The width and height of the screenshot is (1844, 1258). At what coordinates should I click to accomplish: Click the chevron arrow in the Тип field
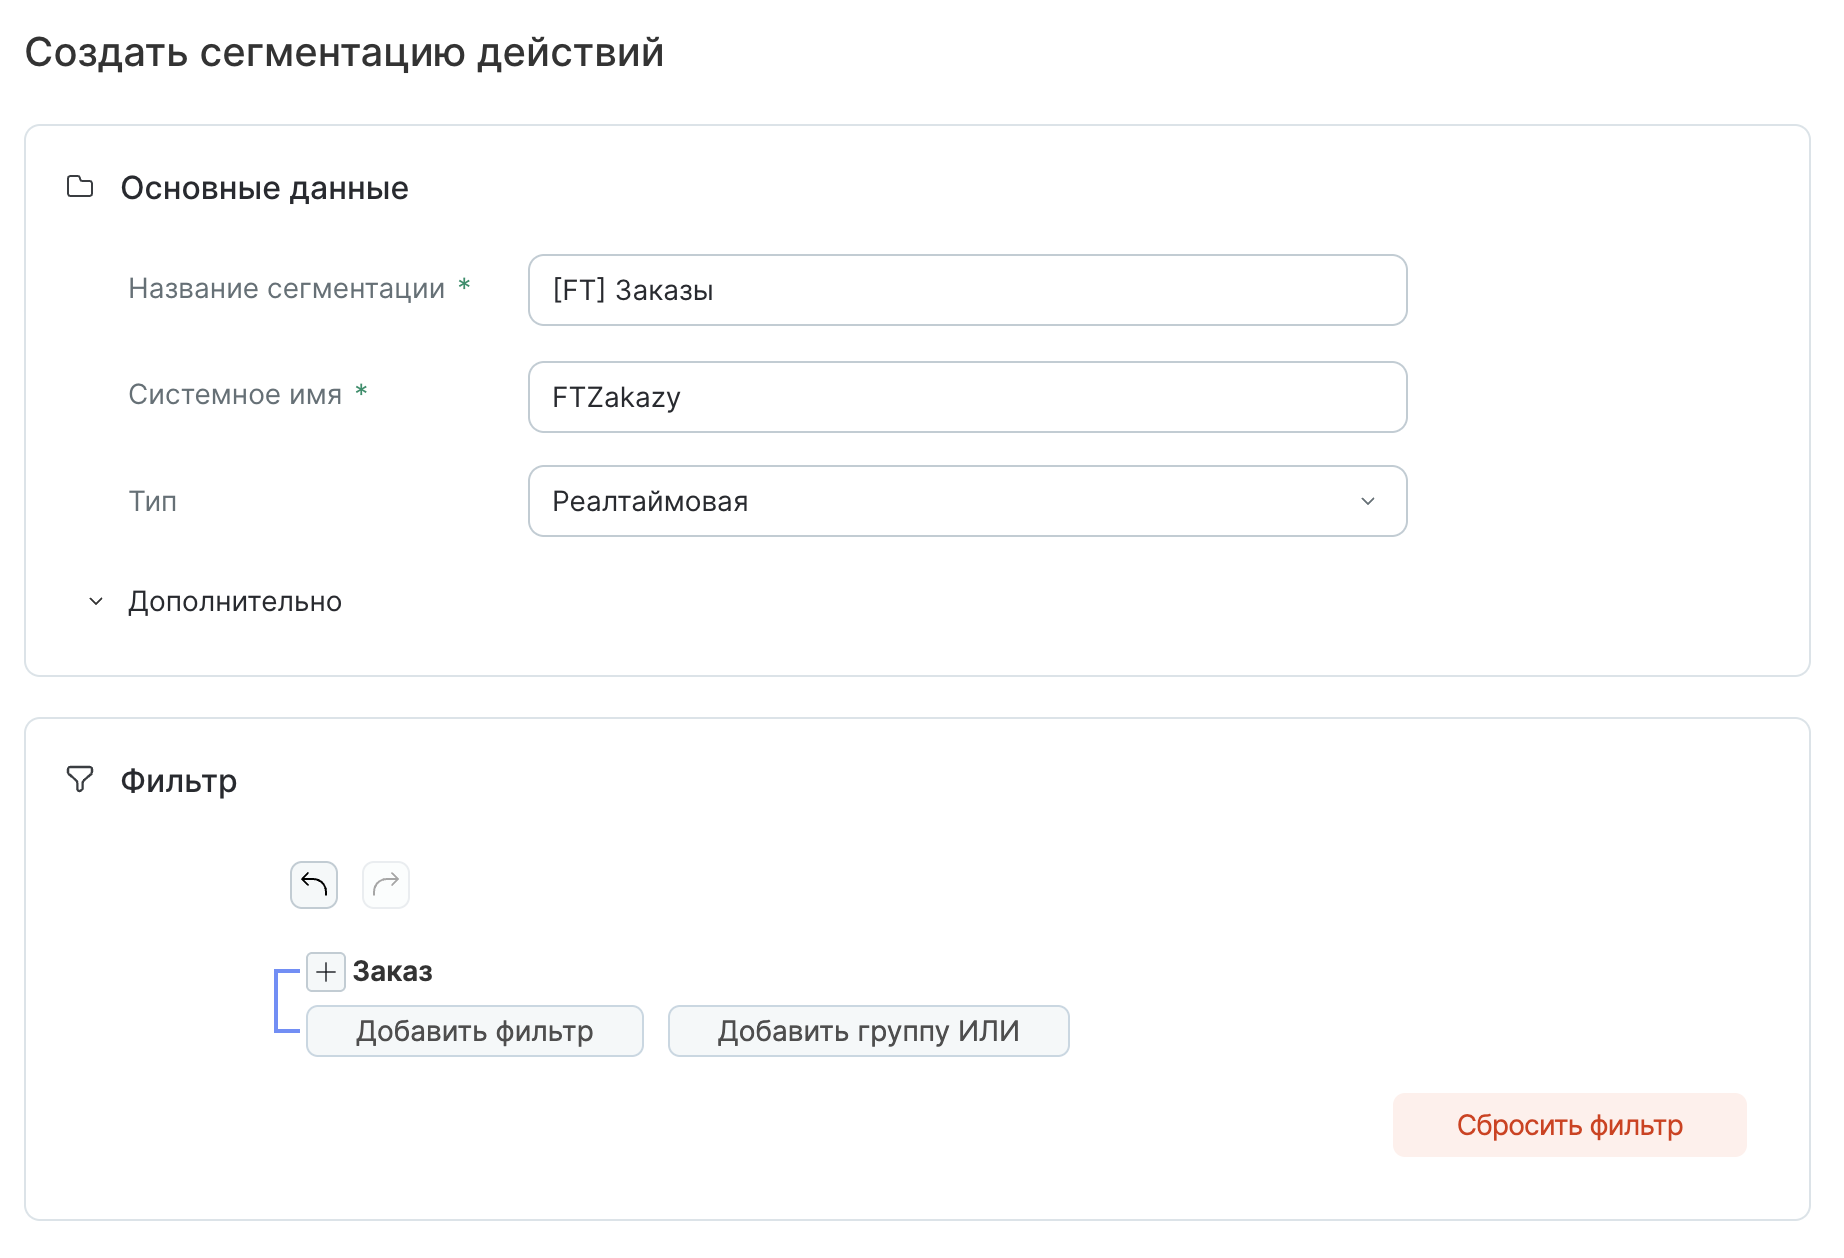[1368, 501]
